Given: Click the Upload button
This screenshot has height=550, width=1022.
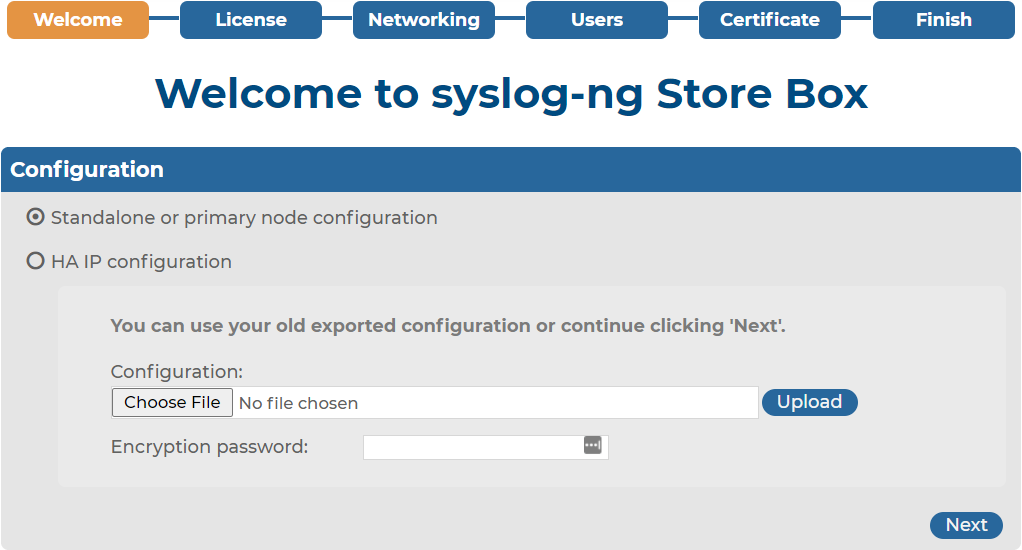Looking at the screenshot, I should 810,402.
